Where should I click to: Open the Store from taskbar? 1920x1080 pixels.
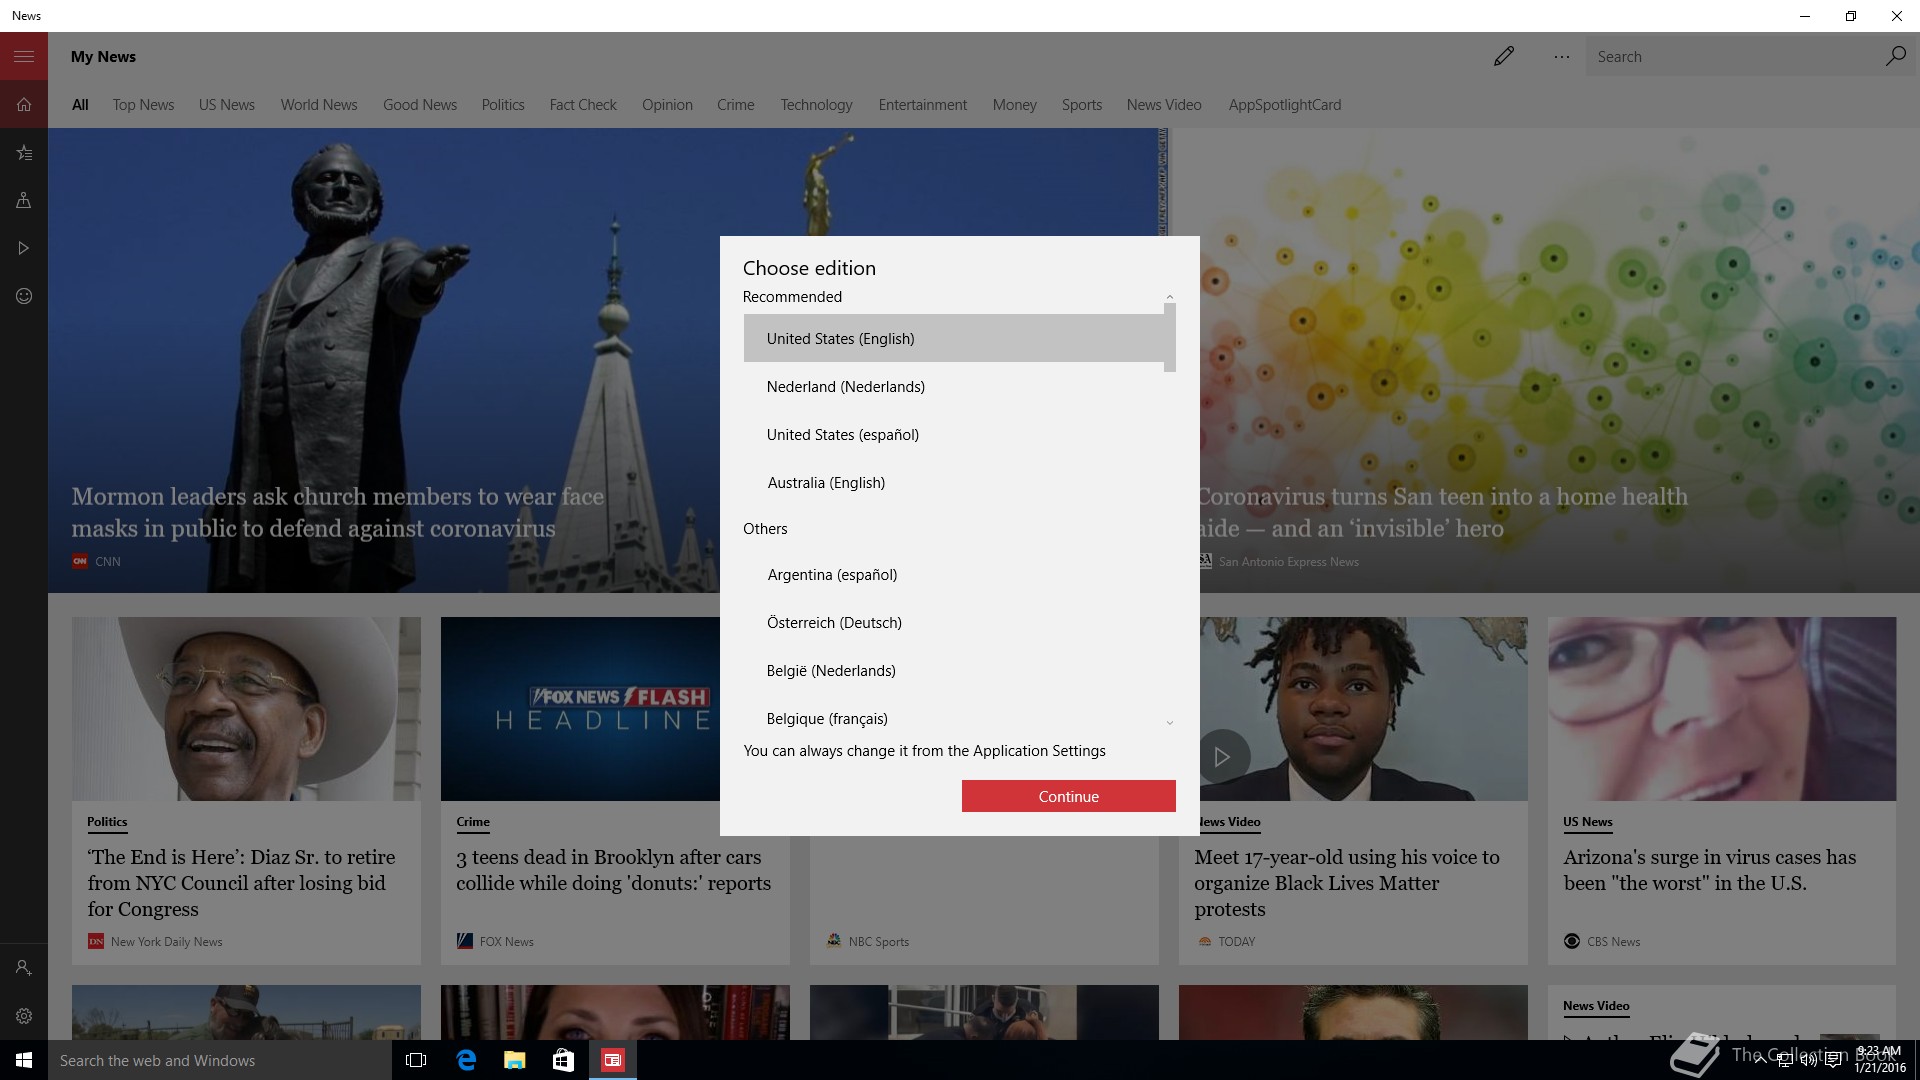[564, 1060]
